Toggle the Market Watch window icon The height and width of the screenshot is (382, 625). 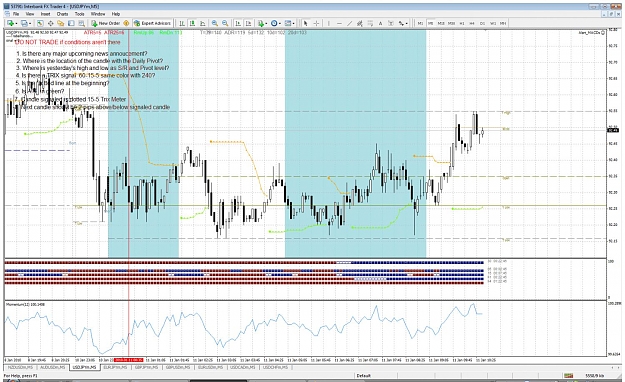tap(40, 23)
